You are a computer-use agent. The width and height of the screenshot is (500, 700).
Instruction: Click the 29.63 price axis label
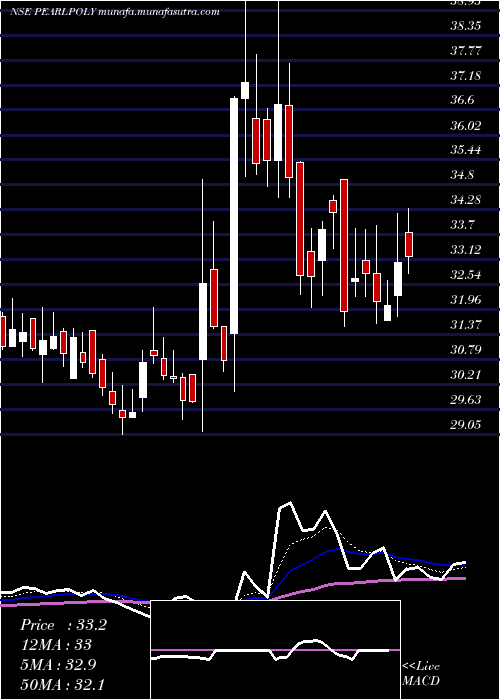pyautogui.click(x=466, y=400)
